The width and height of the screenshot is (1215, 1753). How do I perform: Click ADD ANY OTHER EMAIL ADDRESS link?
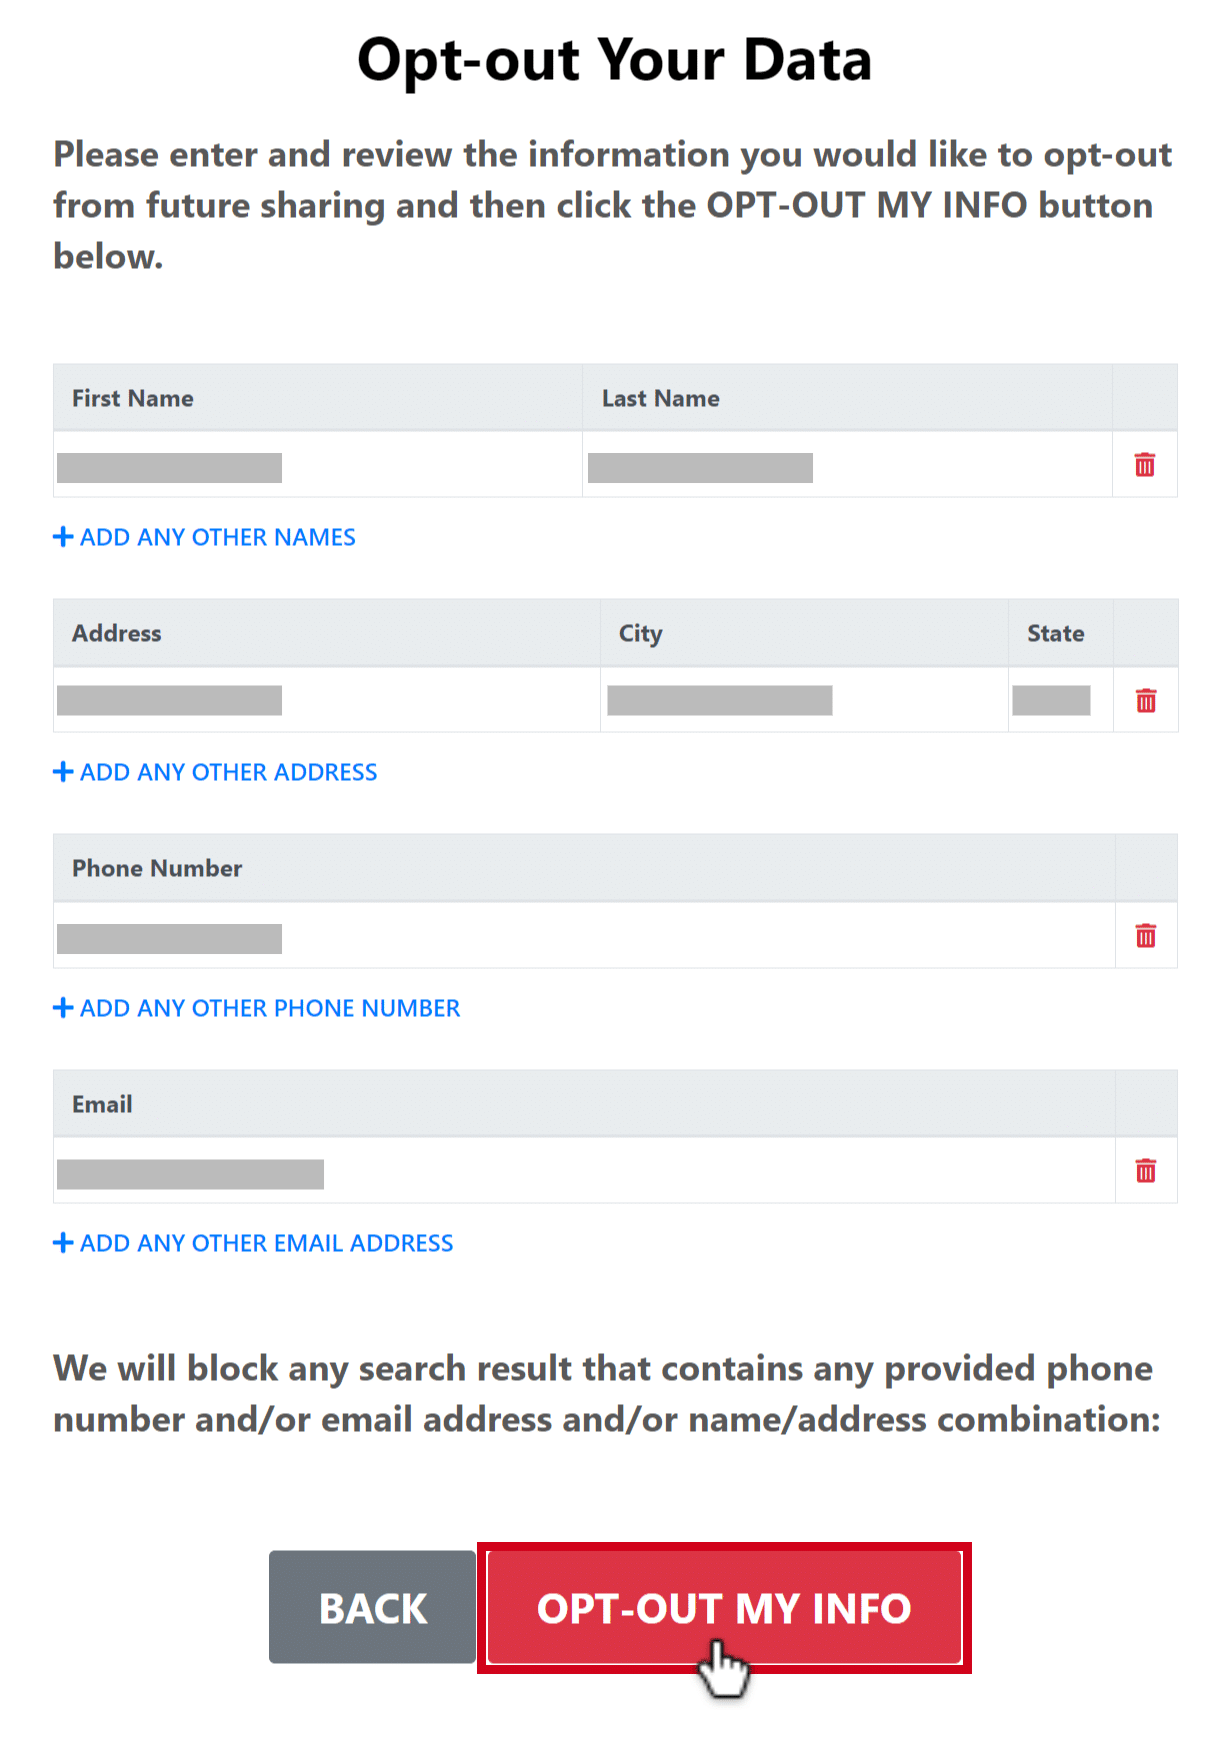point(266,1243)
